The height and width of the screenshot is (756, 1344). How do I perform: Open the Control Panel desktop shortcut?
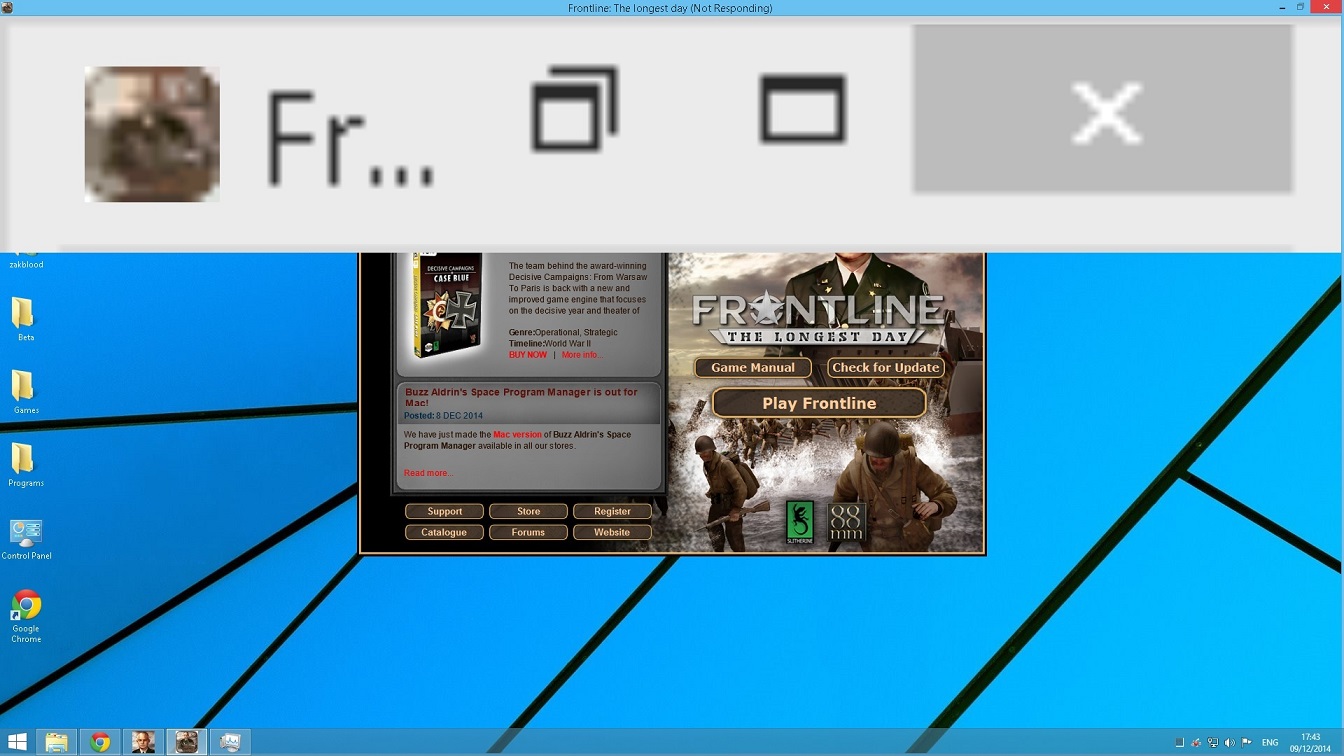(x=26, y=540)
